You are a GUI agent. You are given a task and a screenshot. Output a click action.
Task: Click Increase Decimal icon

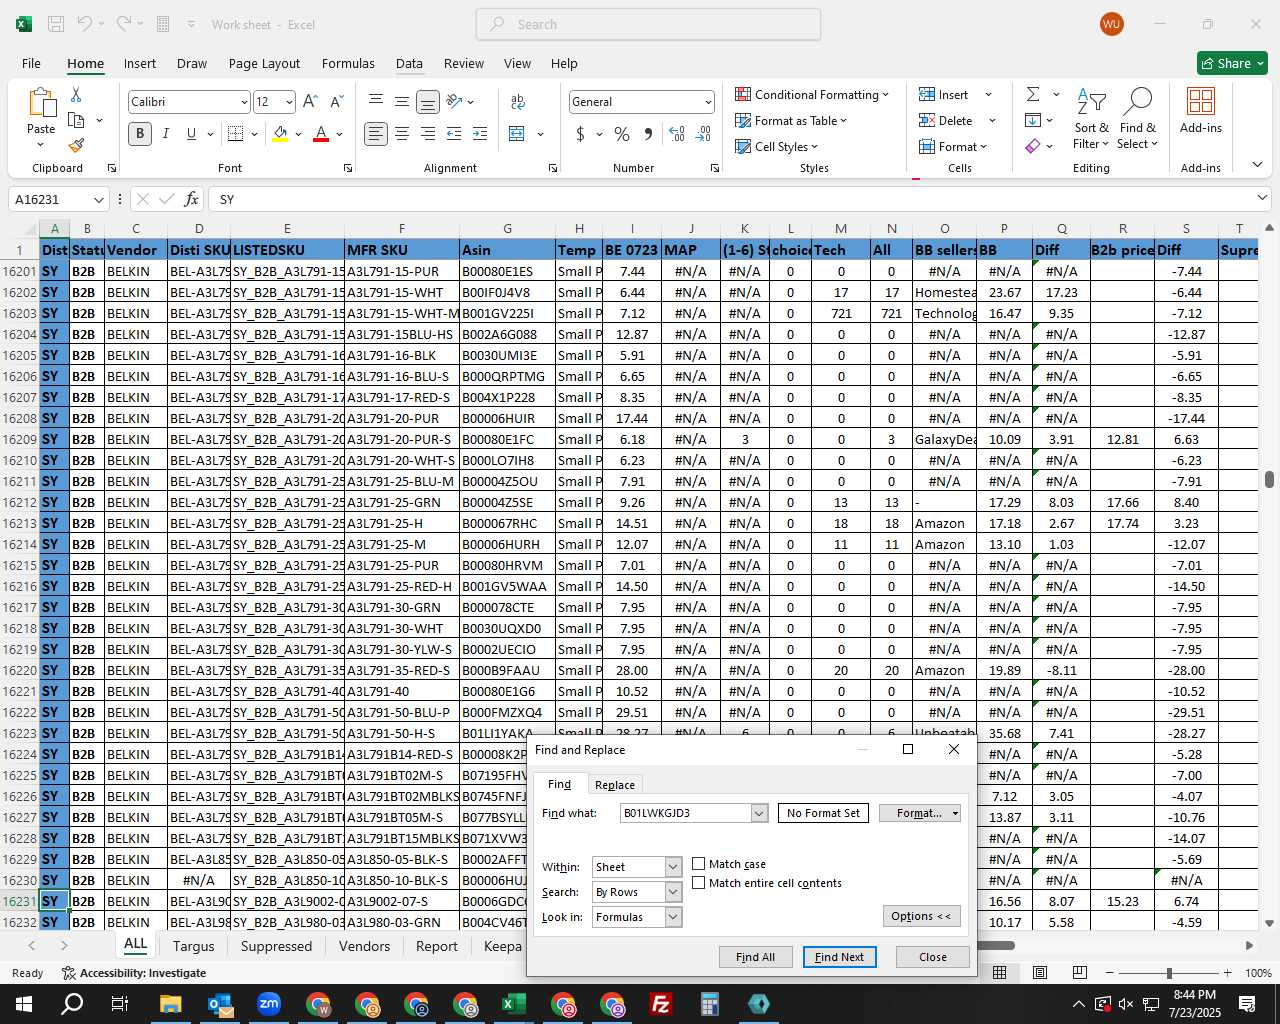pos(677,133)
